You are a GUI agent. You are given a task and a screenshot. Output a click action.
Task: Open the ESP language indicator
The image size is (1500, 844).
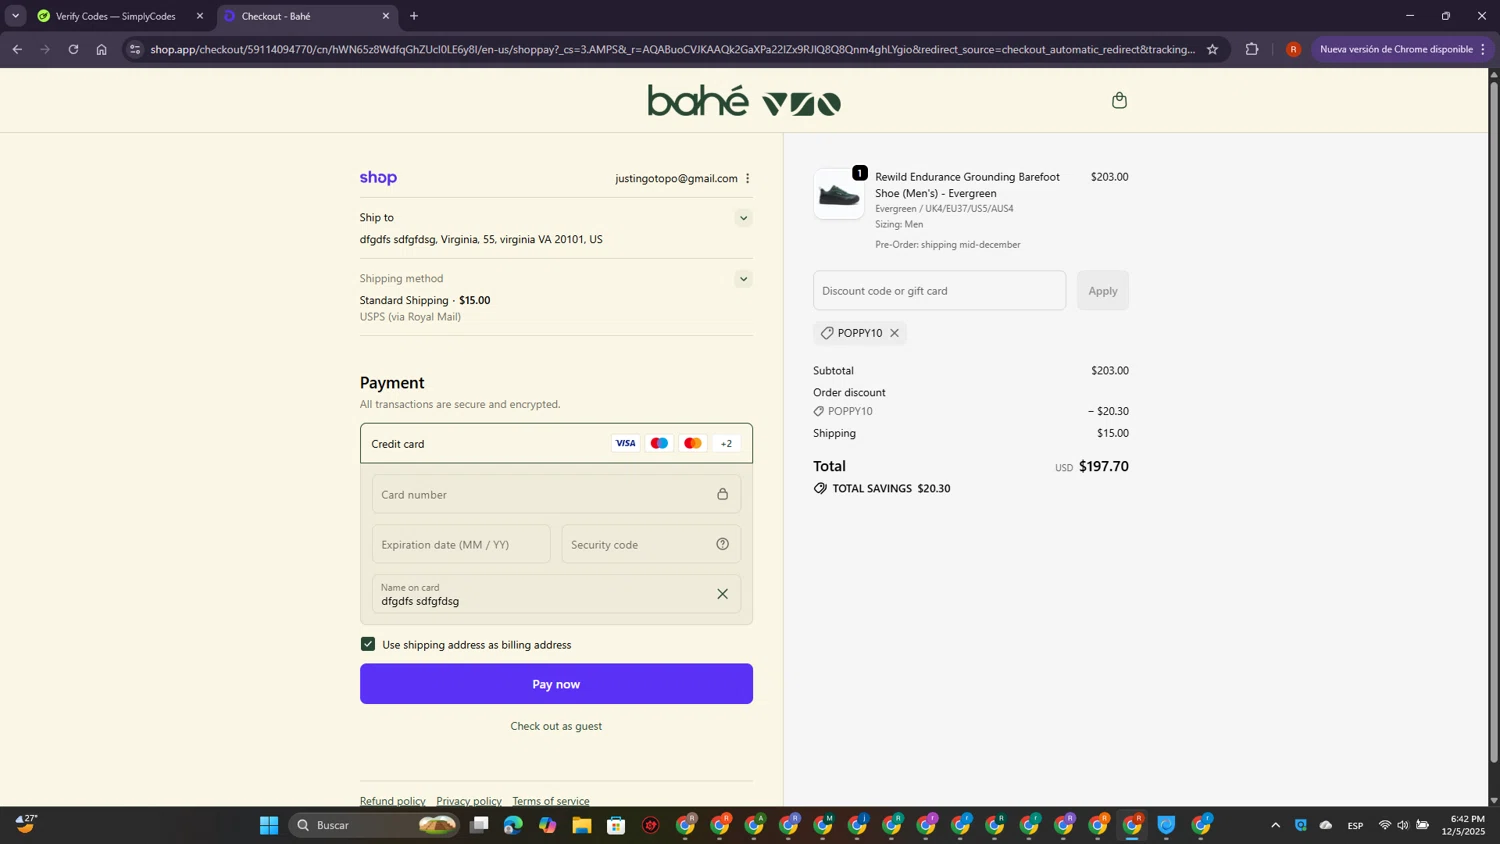(1355, 825)
